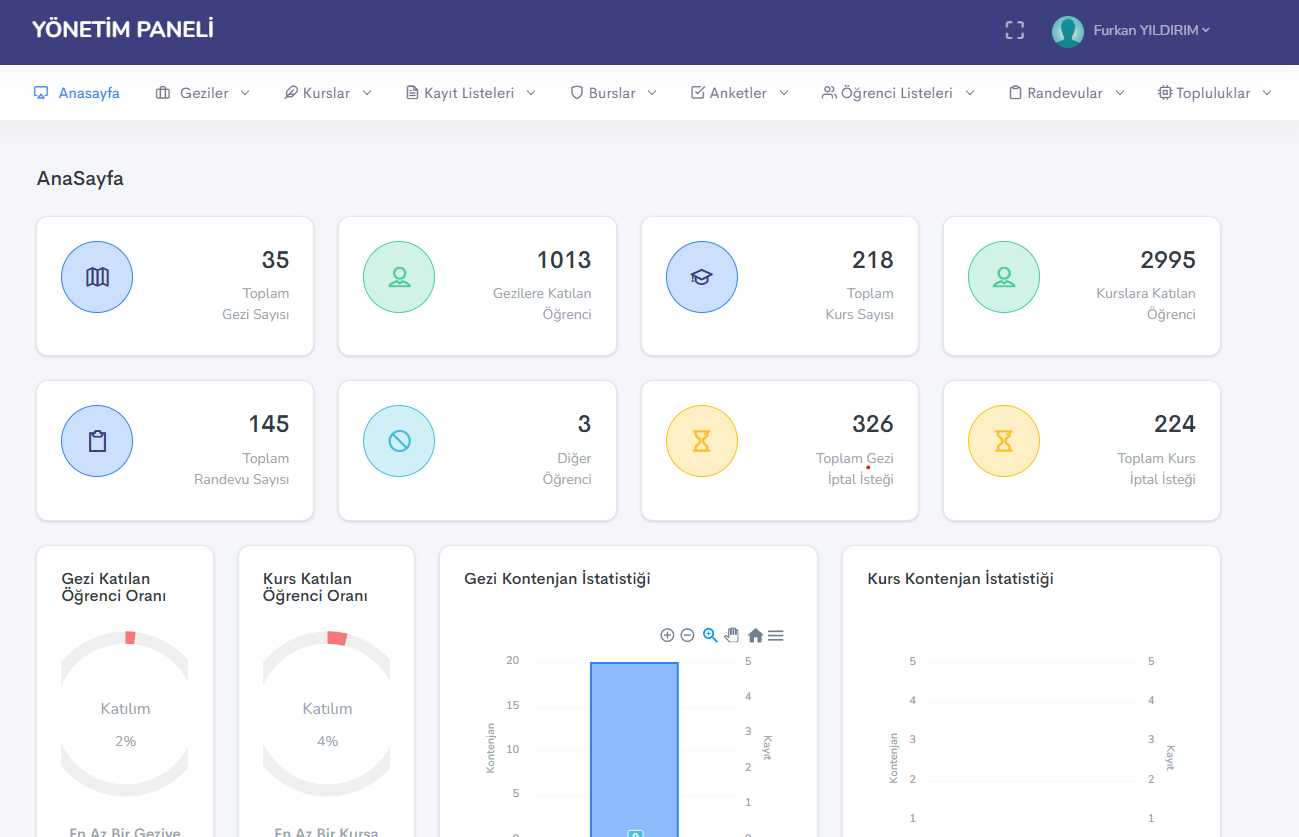The image size is (1299, 837).
Task: Click the value 2995 on the Kurslara Katılan card
Action: coord(1168,260)
